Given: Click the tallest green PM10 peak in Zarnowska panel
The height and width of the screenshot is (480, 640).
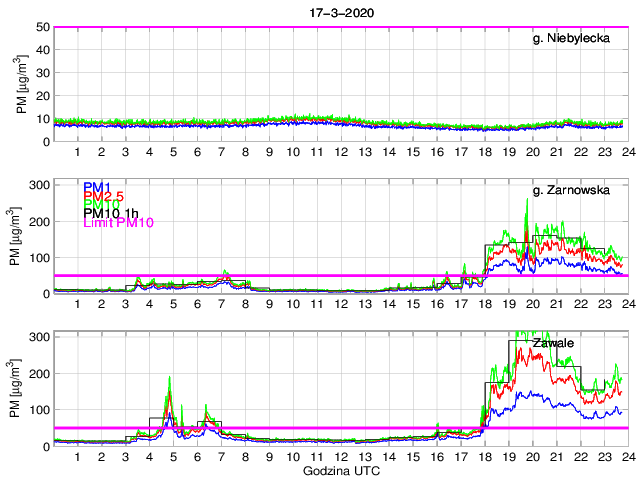Looking at the screenshot, I should coord(527,200).
